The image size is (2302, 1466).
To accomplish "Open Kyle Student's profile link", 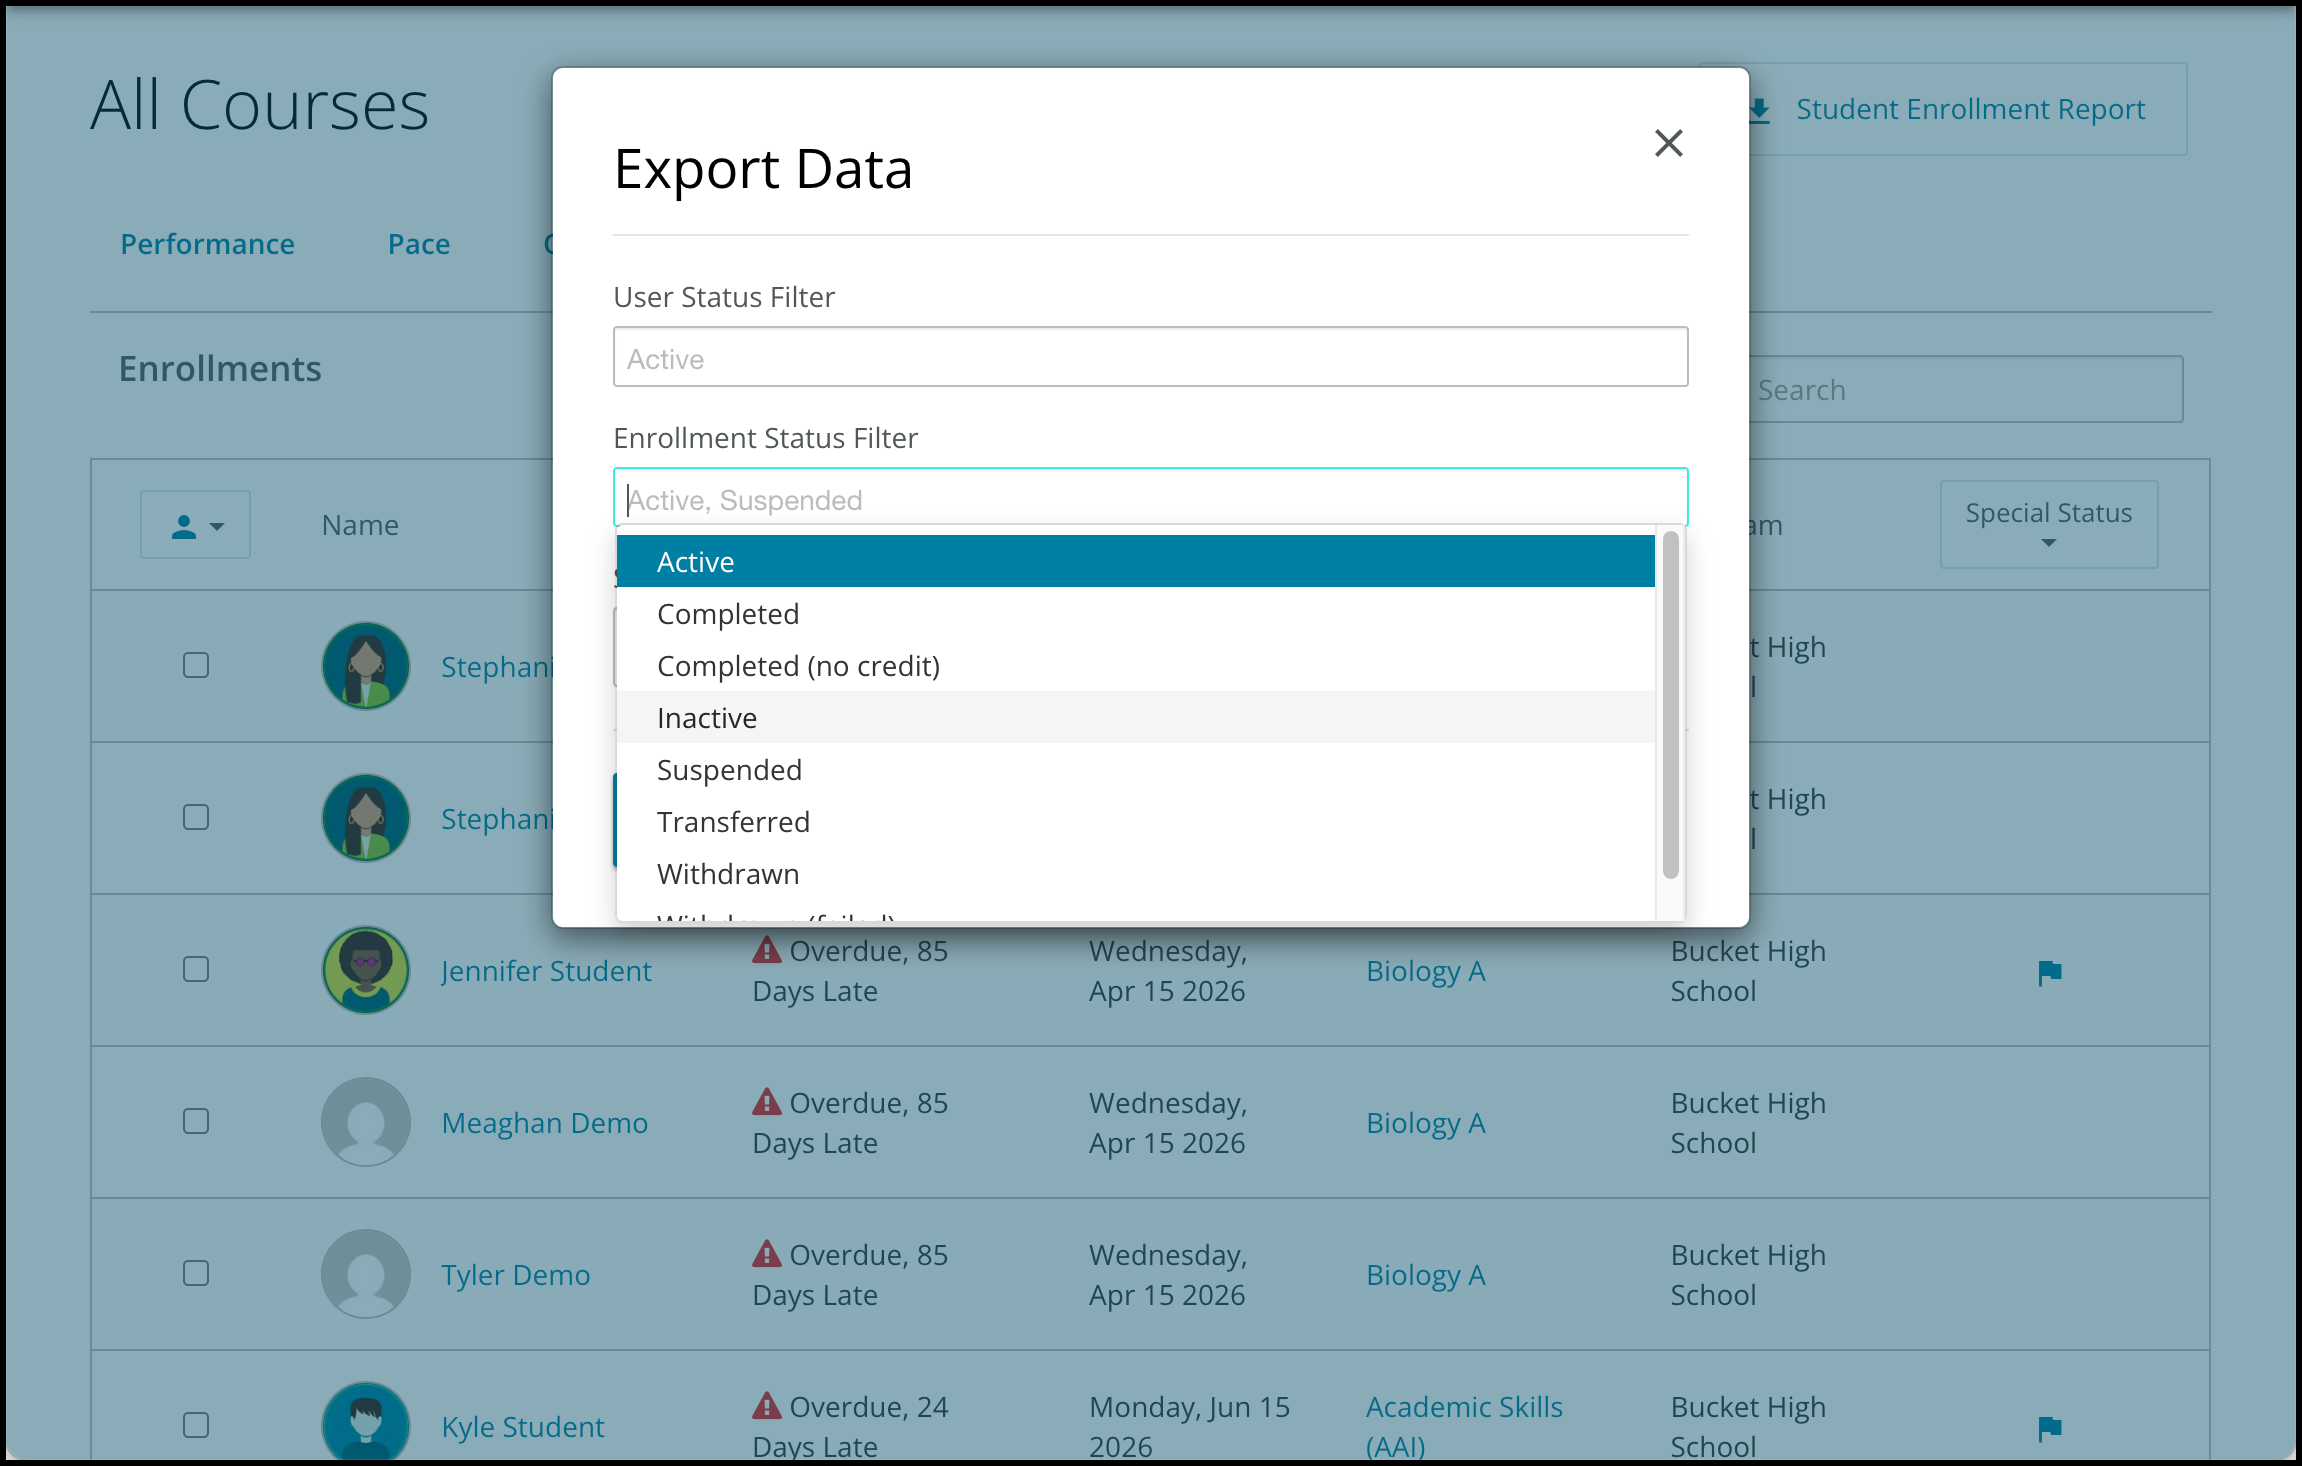I will click(523, 1427).
